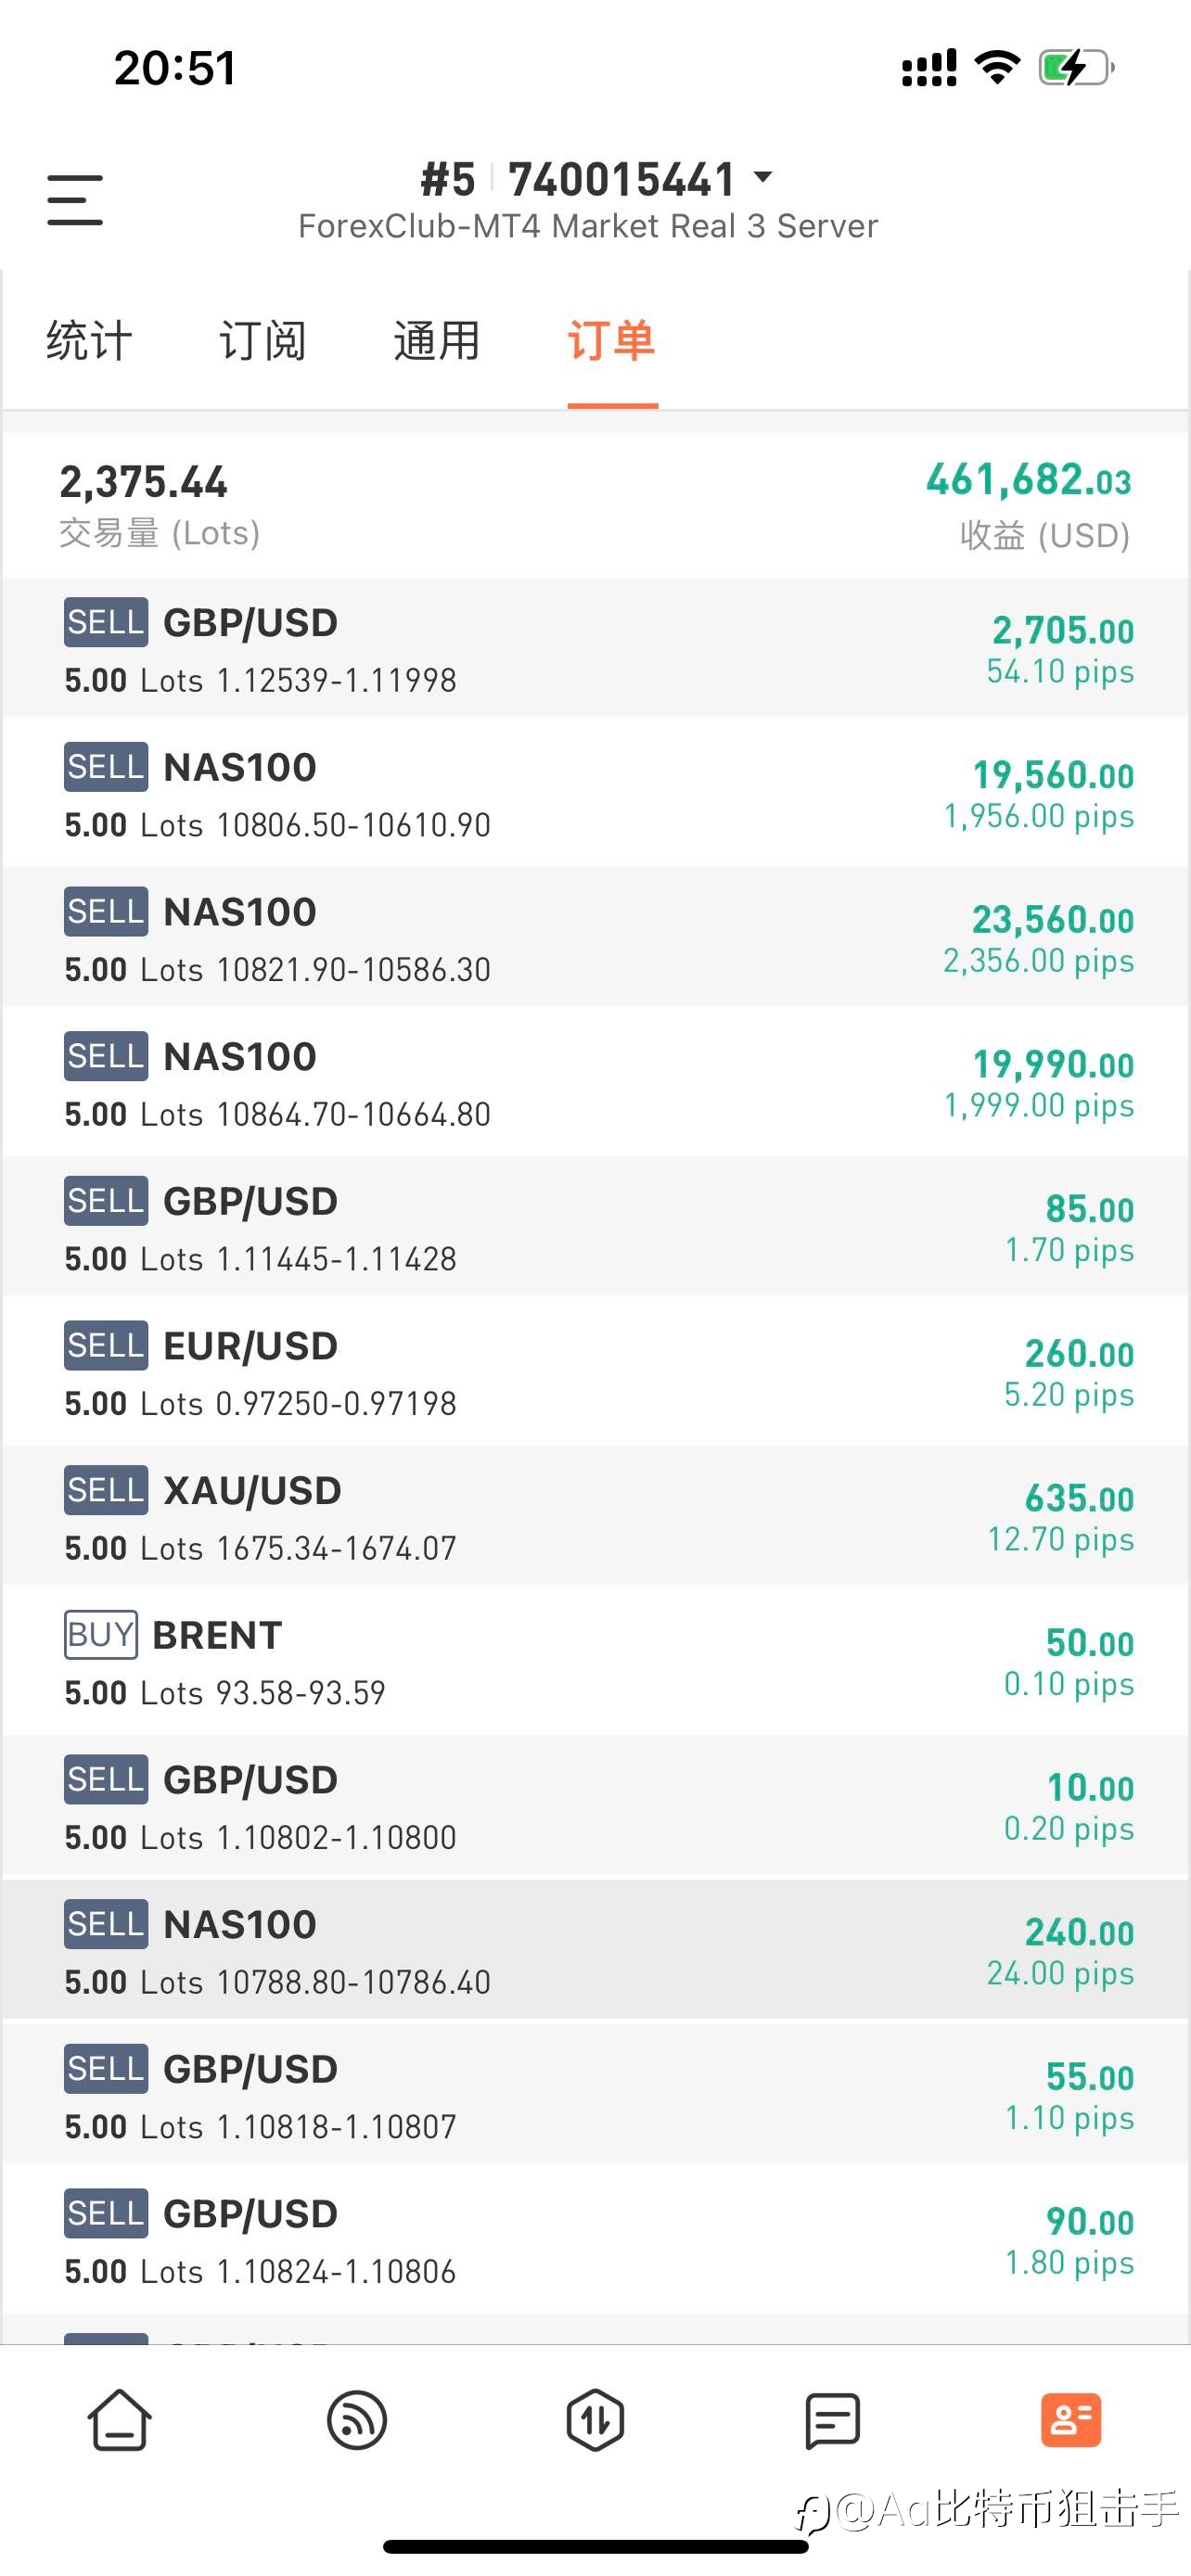Image resolution: width=1191 pixels, height=2576 pixels.
Task: Switch to the 通用 tab
Action: pyautogui.click(x=437, y=340)
